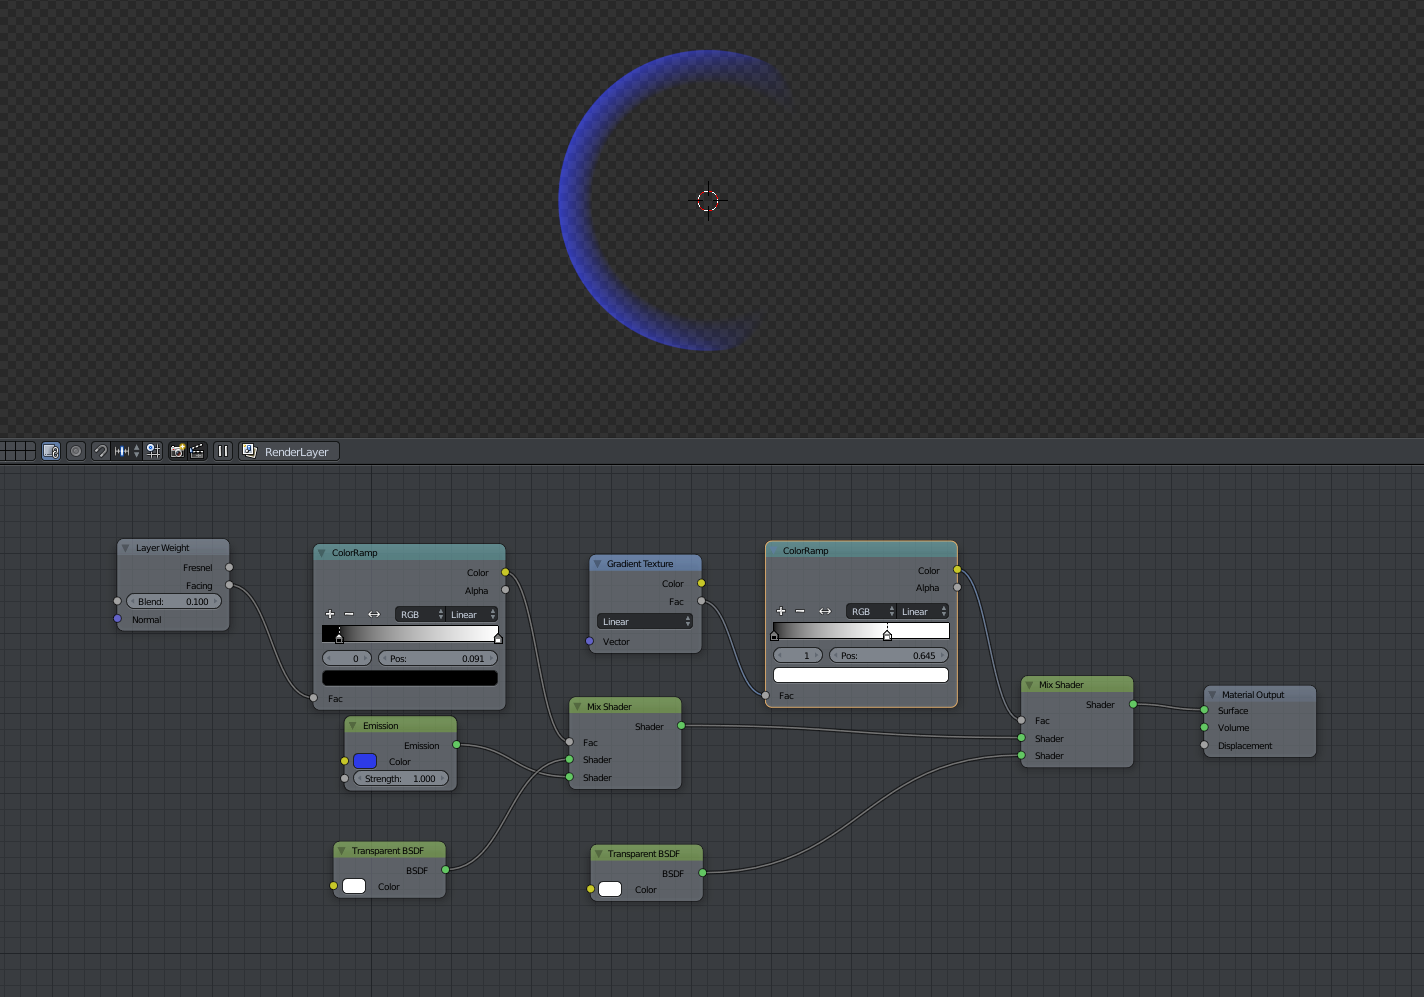Select the right Transparent BSDF node header

click(x=647, y=854)
